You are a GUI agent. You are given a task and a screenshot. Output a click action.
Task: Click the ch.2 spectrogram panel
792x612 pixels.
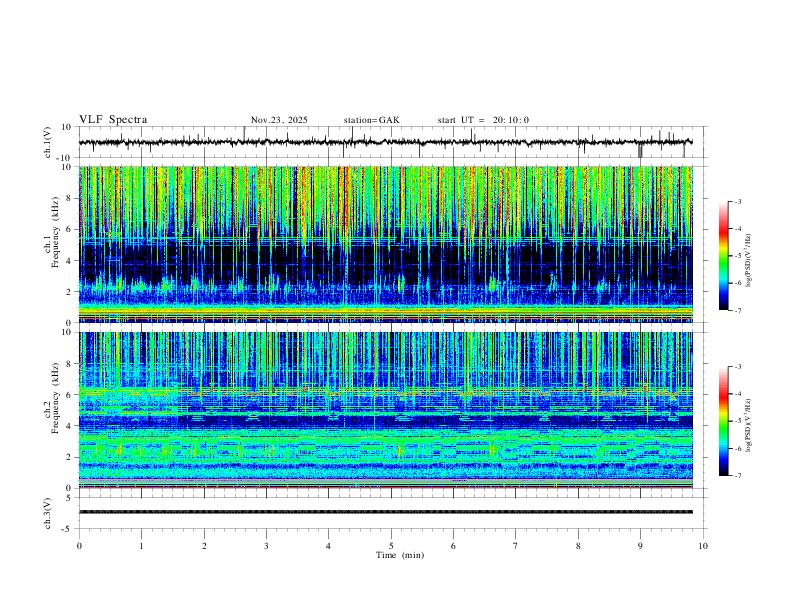(386, 410)
